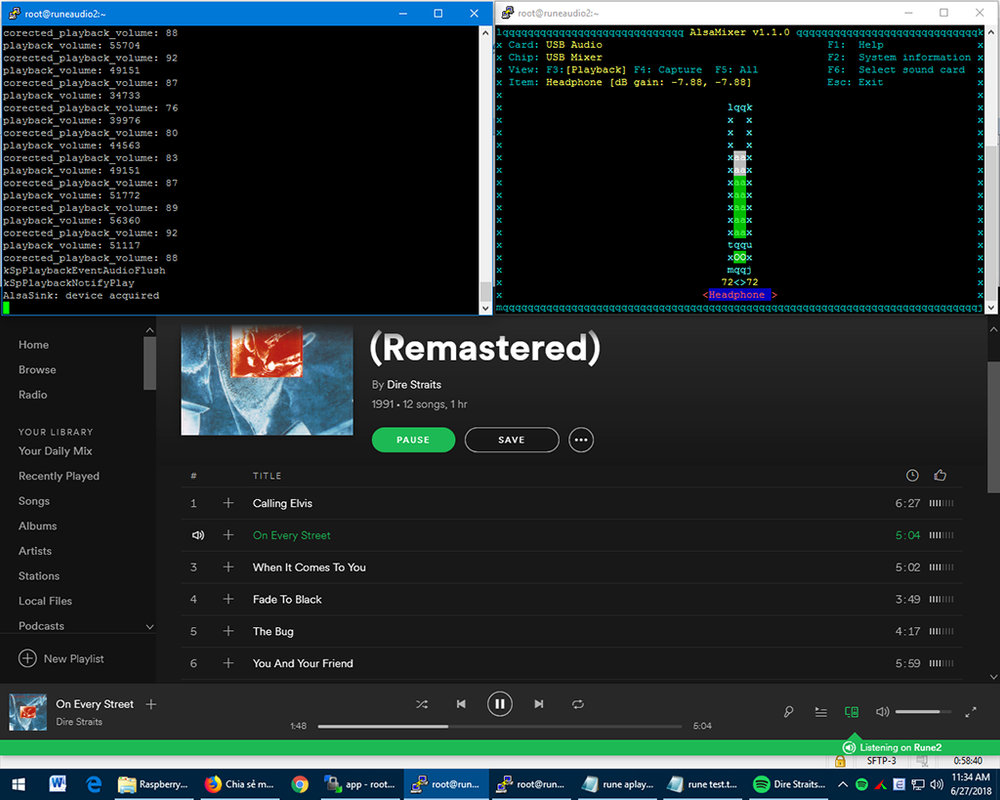
Task: Add The Bug with its plus icon
Action: point(228,631)
